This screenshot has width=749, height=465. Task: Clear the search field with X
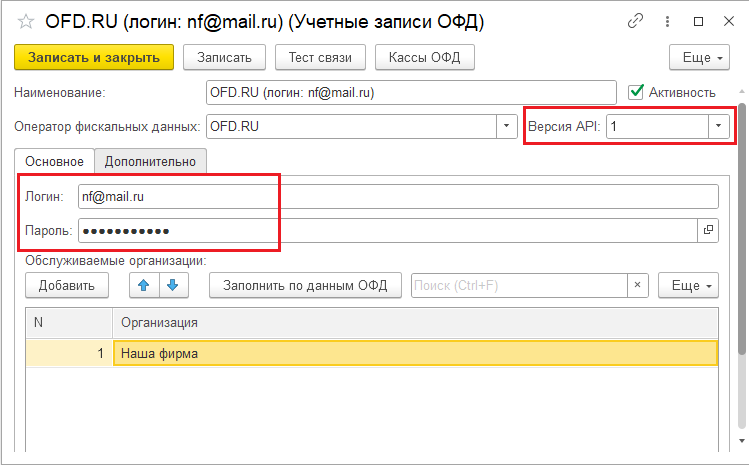637,285
